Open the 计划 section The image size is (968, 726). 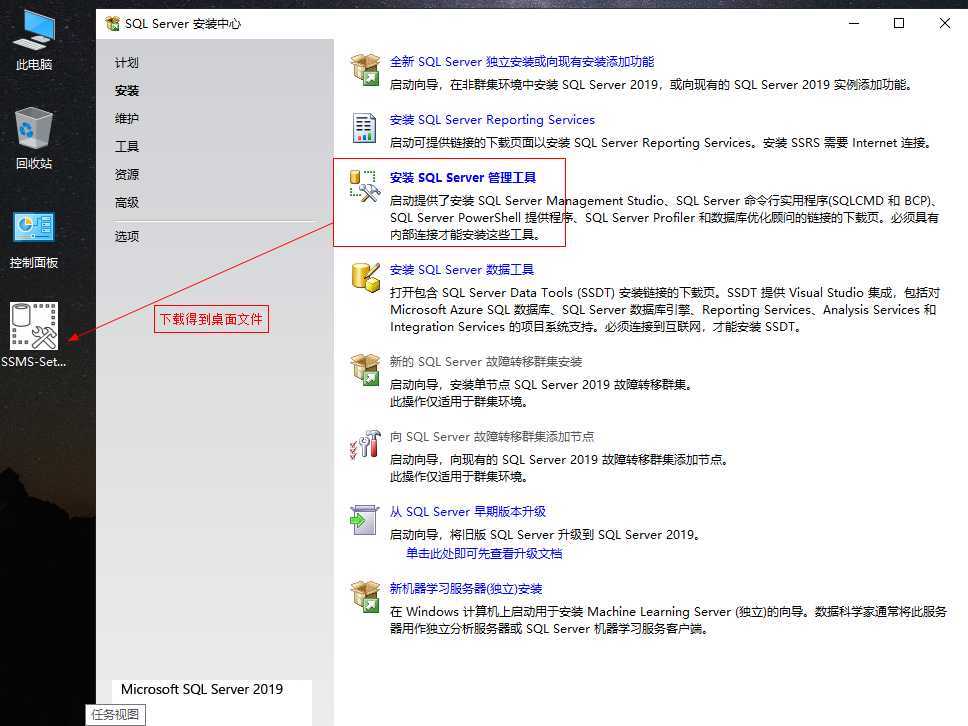click(127, 63)
